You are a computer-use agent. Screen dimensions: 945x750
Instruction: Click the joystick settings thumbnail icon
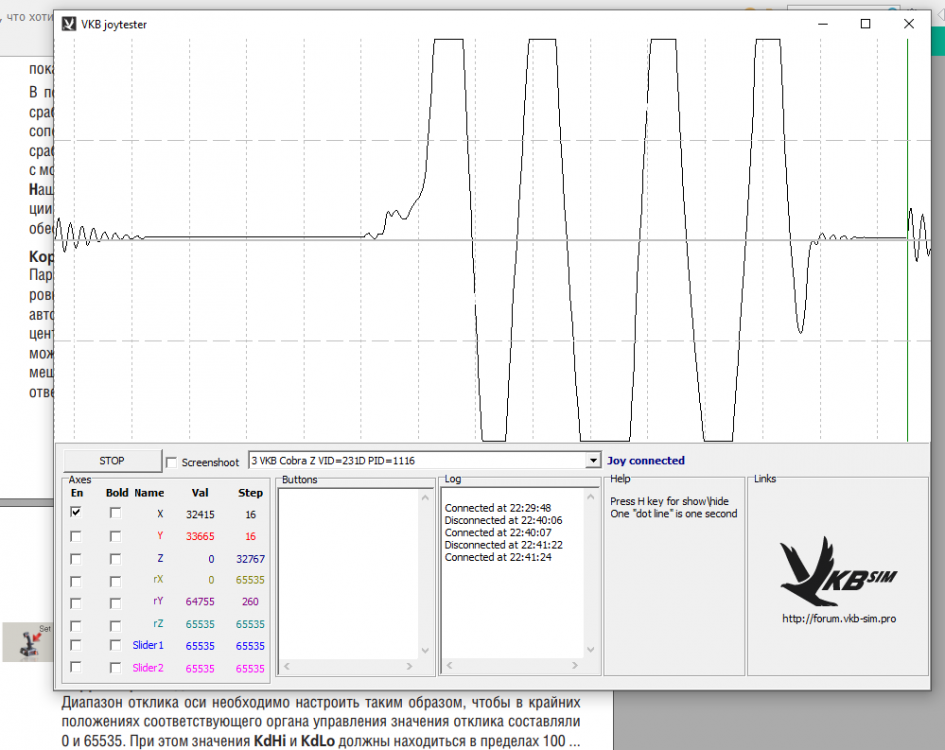tap(28, 642)
